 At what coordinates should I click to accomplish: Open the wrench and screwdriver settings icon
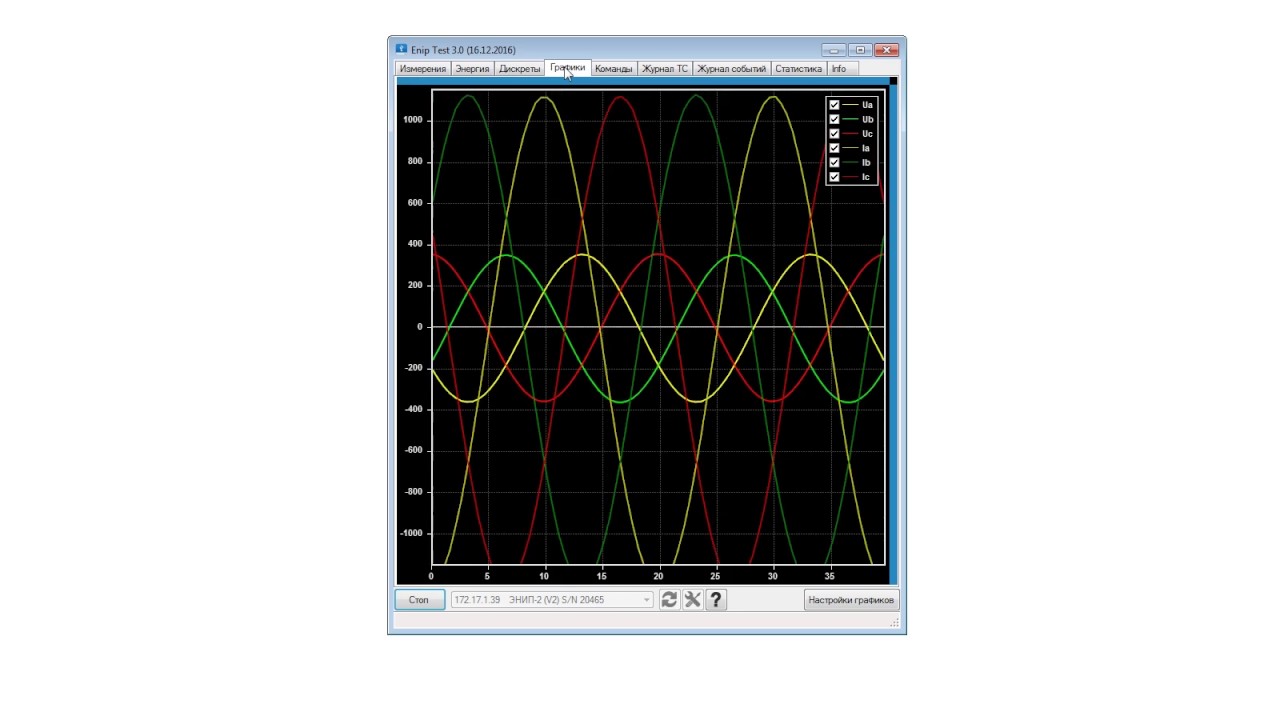coord(692,600)
